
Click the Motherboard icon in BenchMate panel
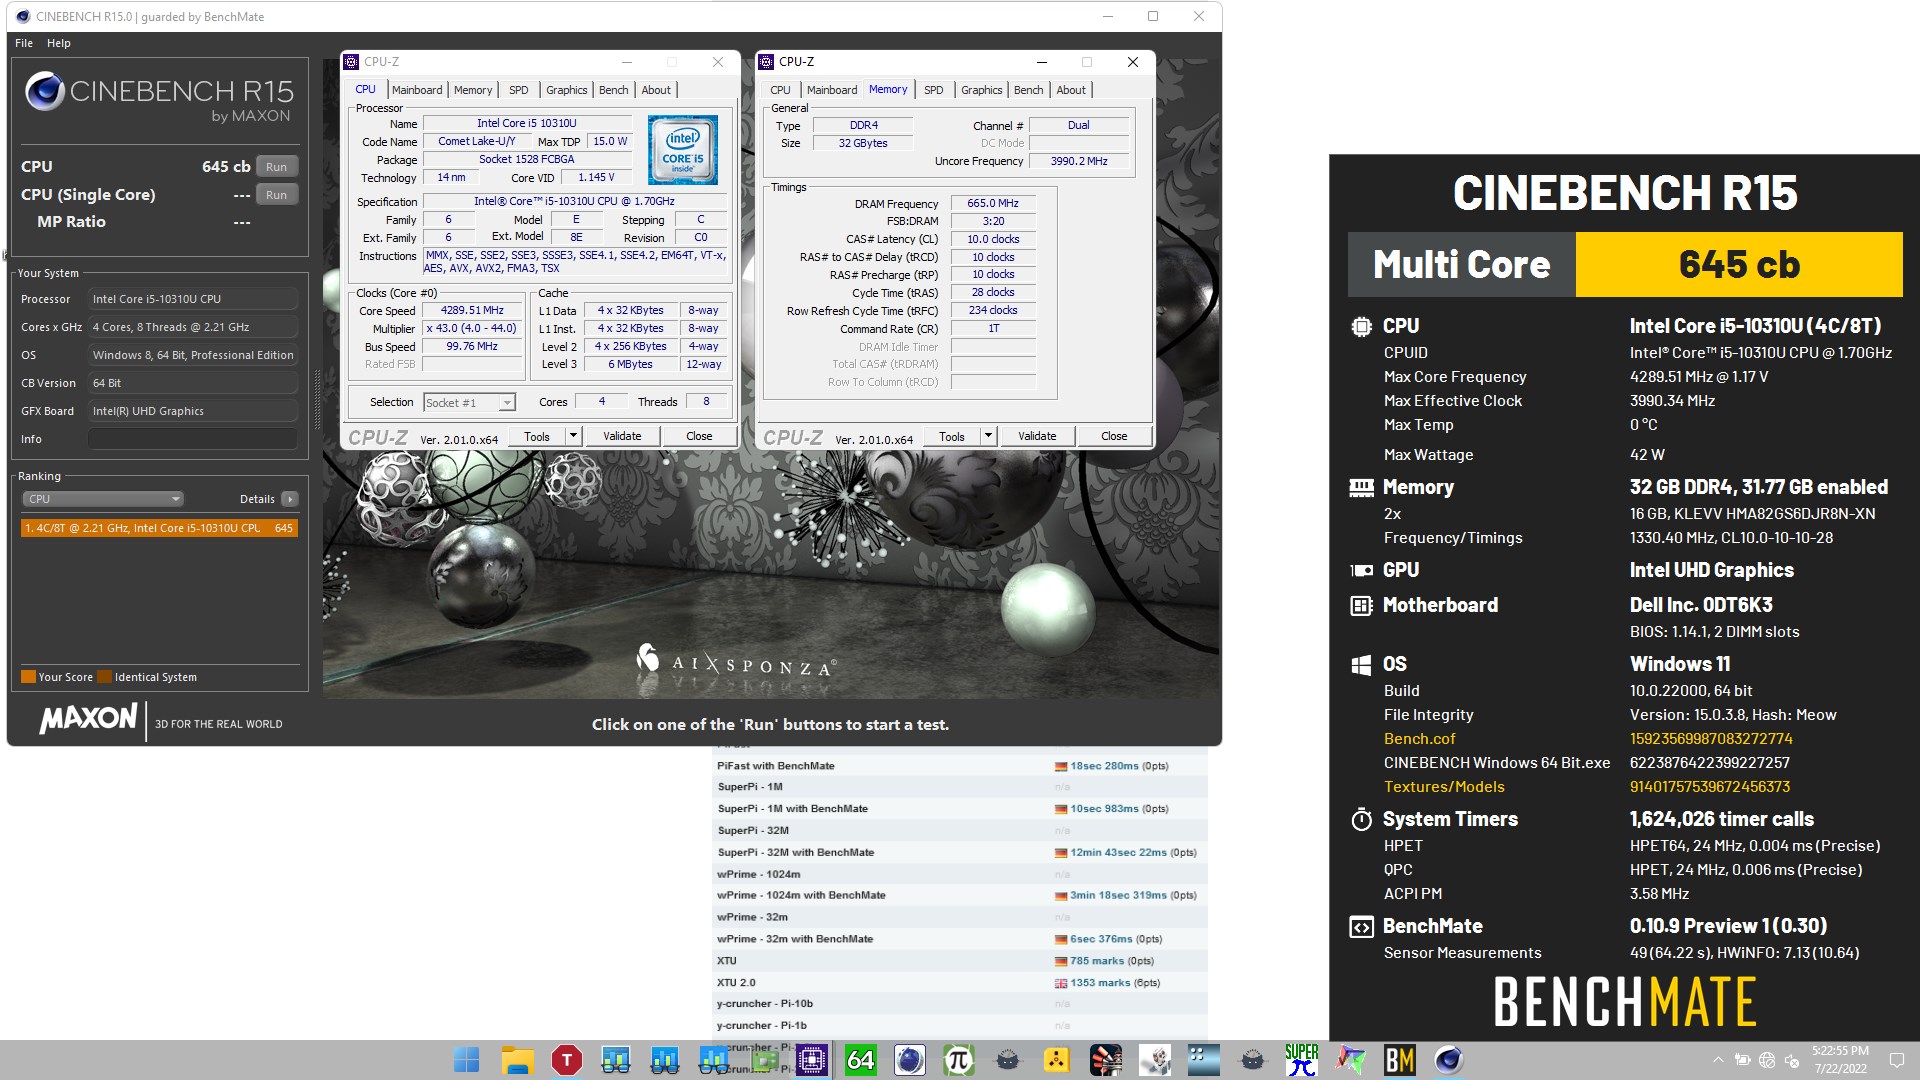[x=1361, y=605]
